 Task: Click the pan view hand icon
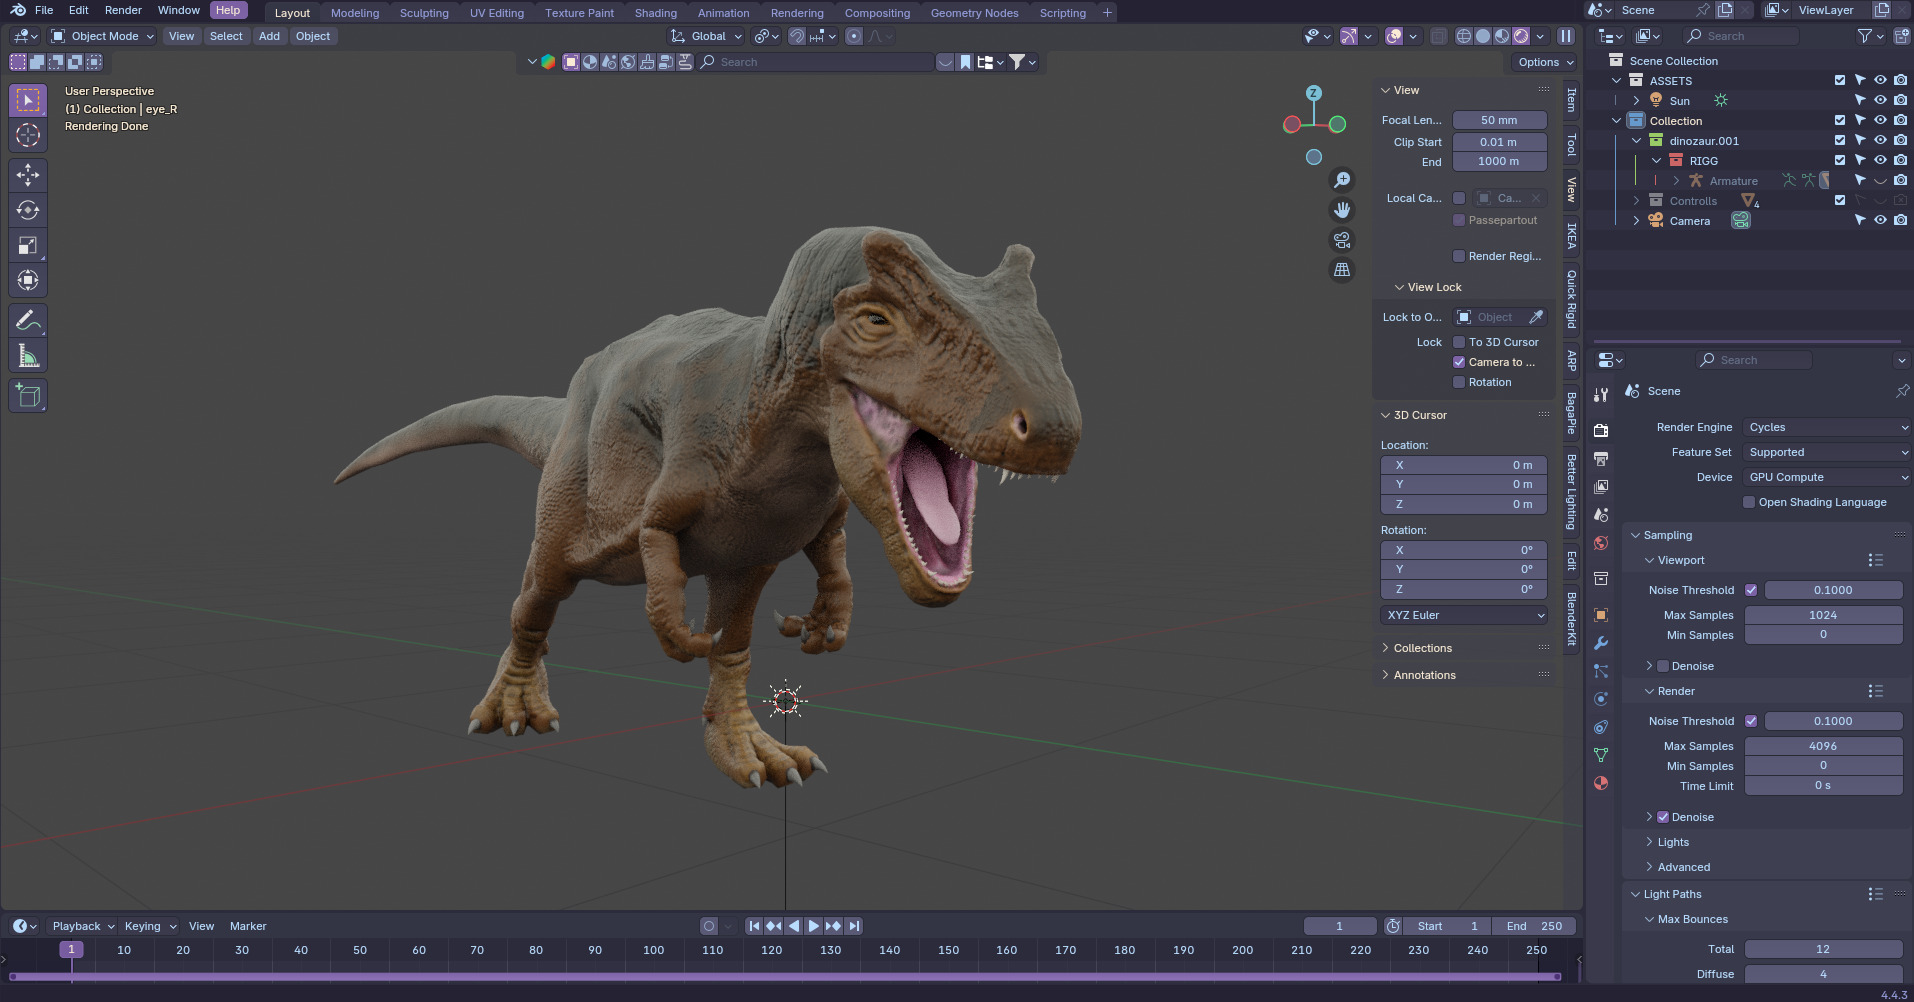(1342, 210)
